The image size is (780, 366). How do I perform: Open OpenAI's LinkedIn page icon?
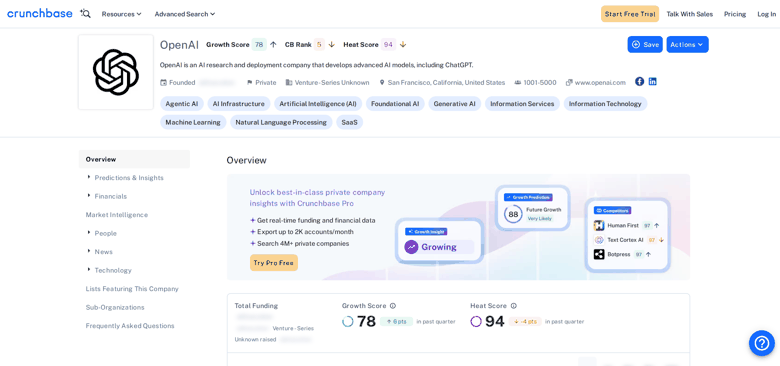tap(652, 82)
